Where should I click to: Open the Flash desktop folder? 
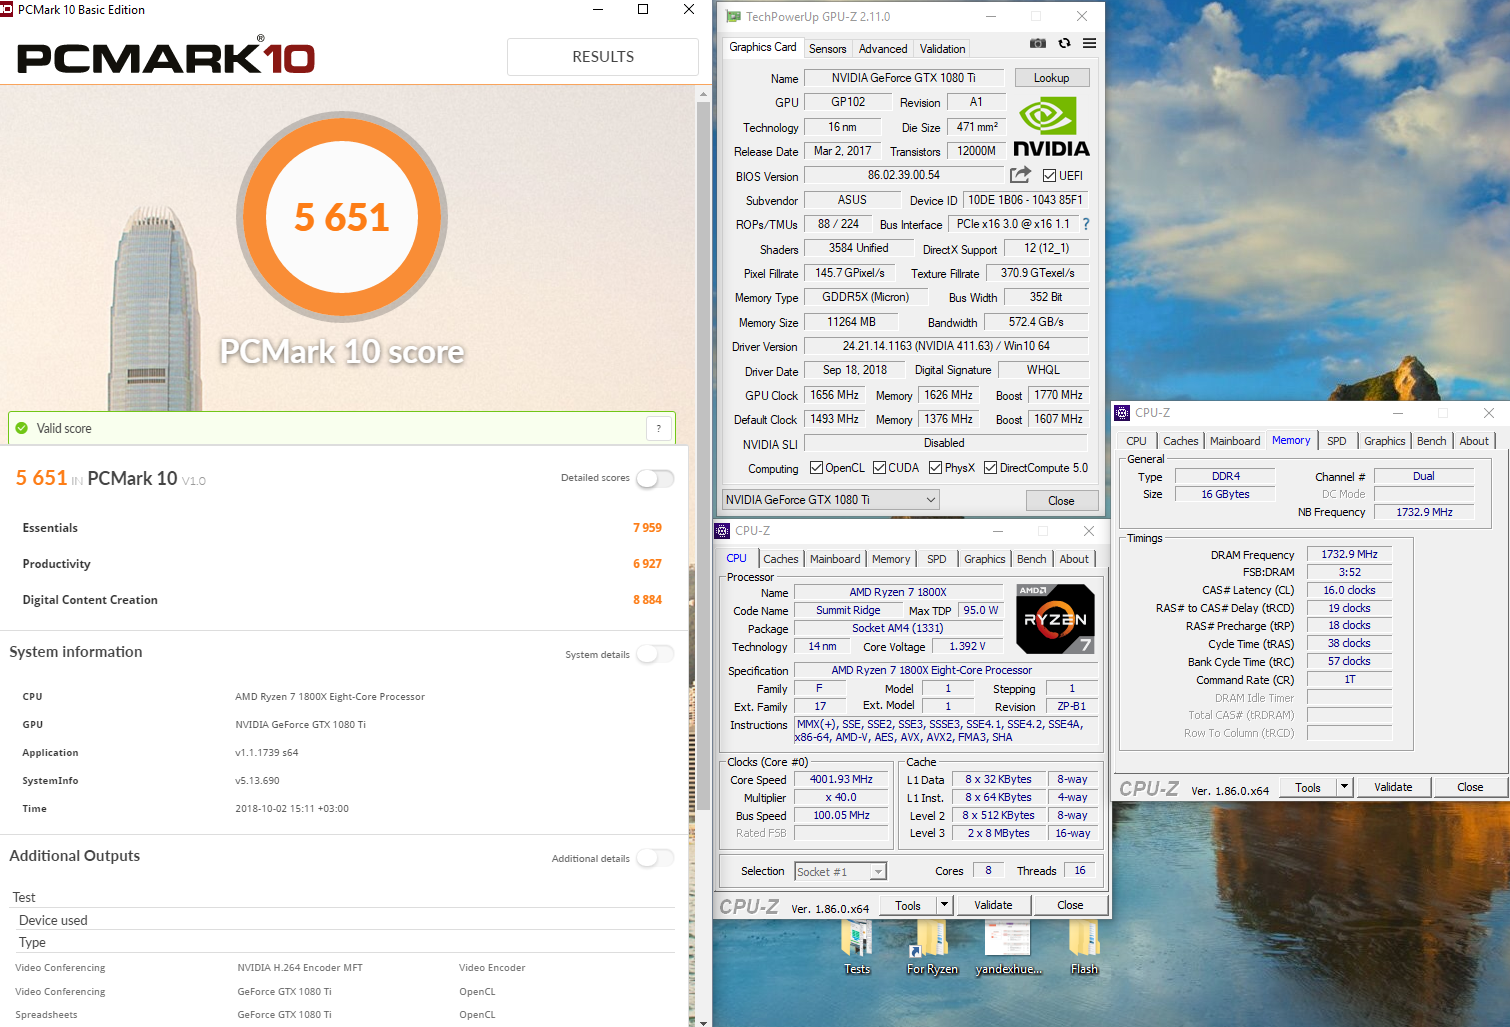point(1084,947)
